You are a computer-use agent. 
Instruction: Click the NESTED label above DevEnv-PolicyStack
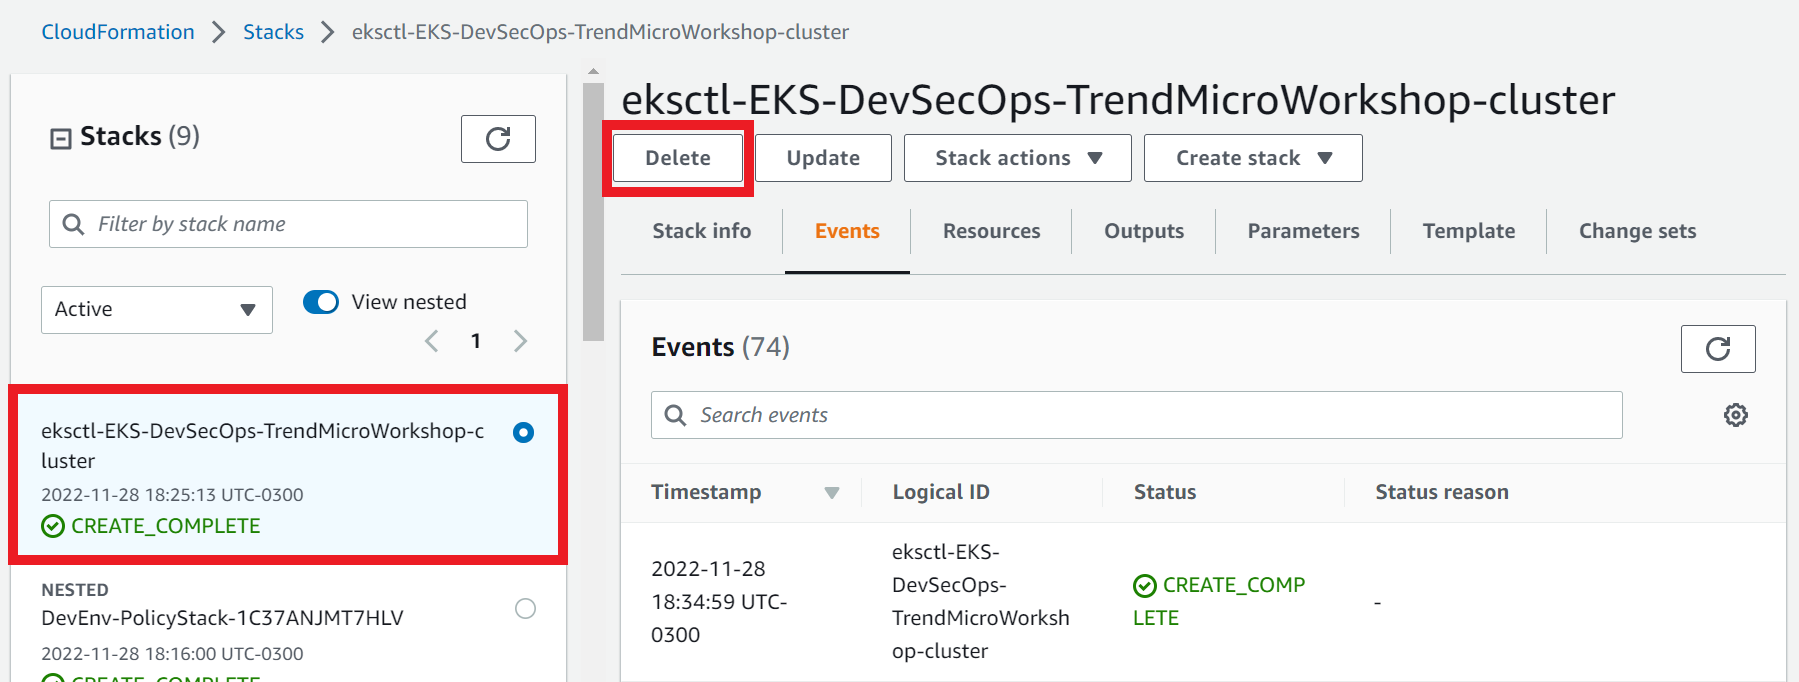pyautogui.click(x=75, y=590)
